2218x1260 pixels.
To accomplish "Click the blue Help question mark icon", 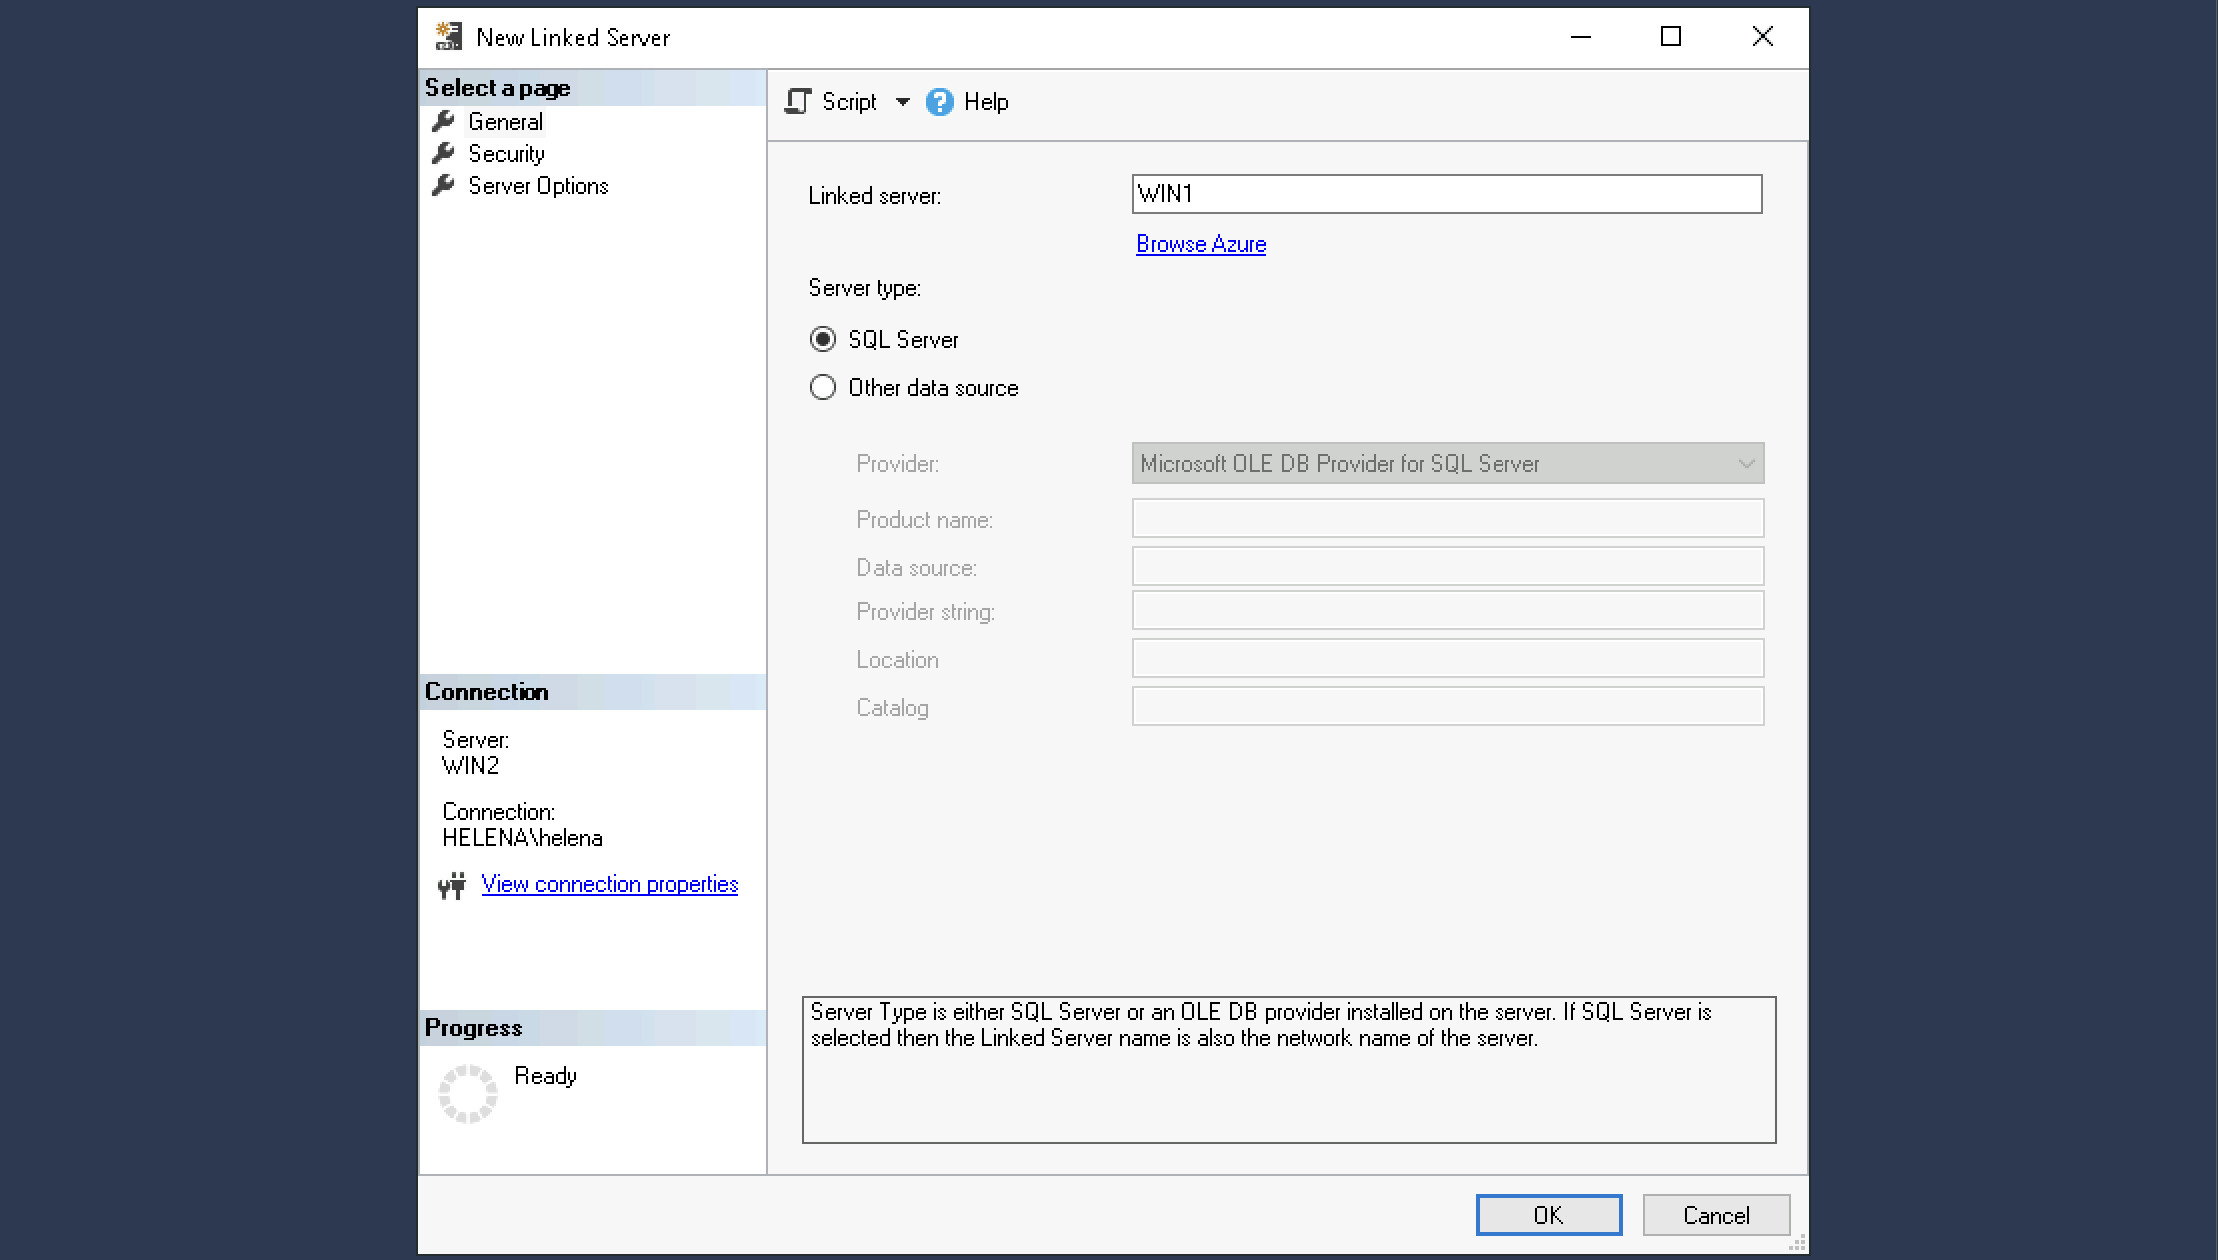I will 939,102.
